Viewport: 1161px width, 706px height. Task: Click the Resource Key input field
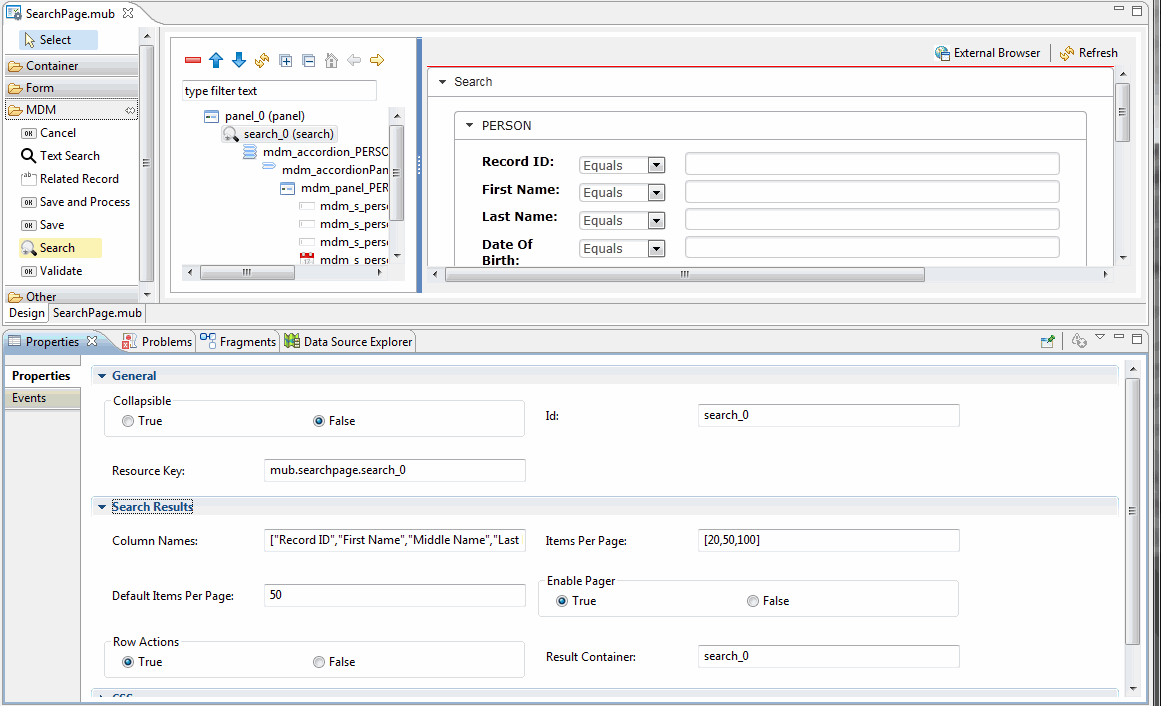[395, 470]
